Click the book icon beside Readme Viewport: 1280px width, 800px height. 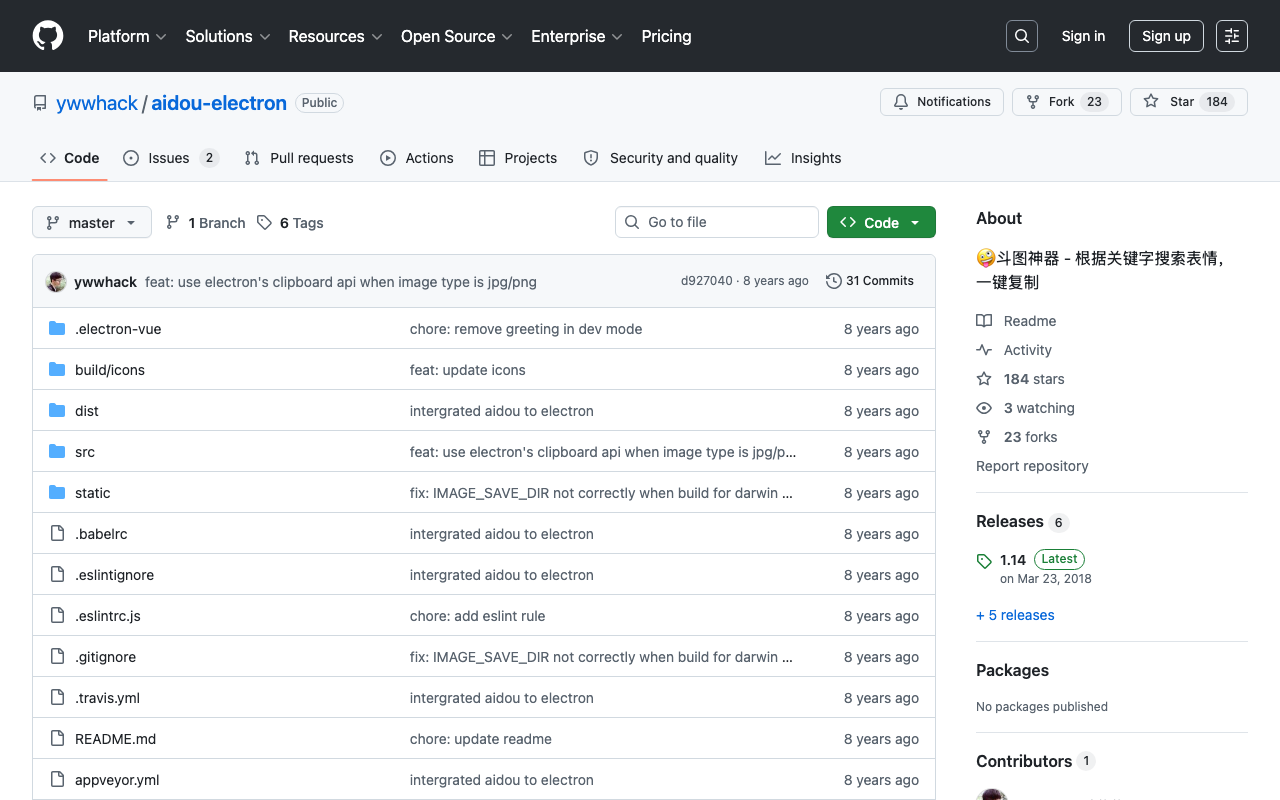[x=984, y=321]
